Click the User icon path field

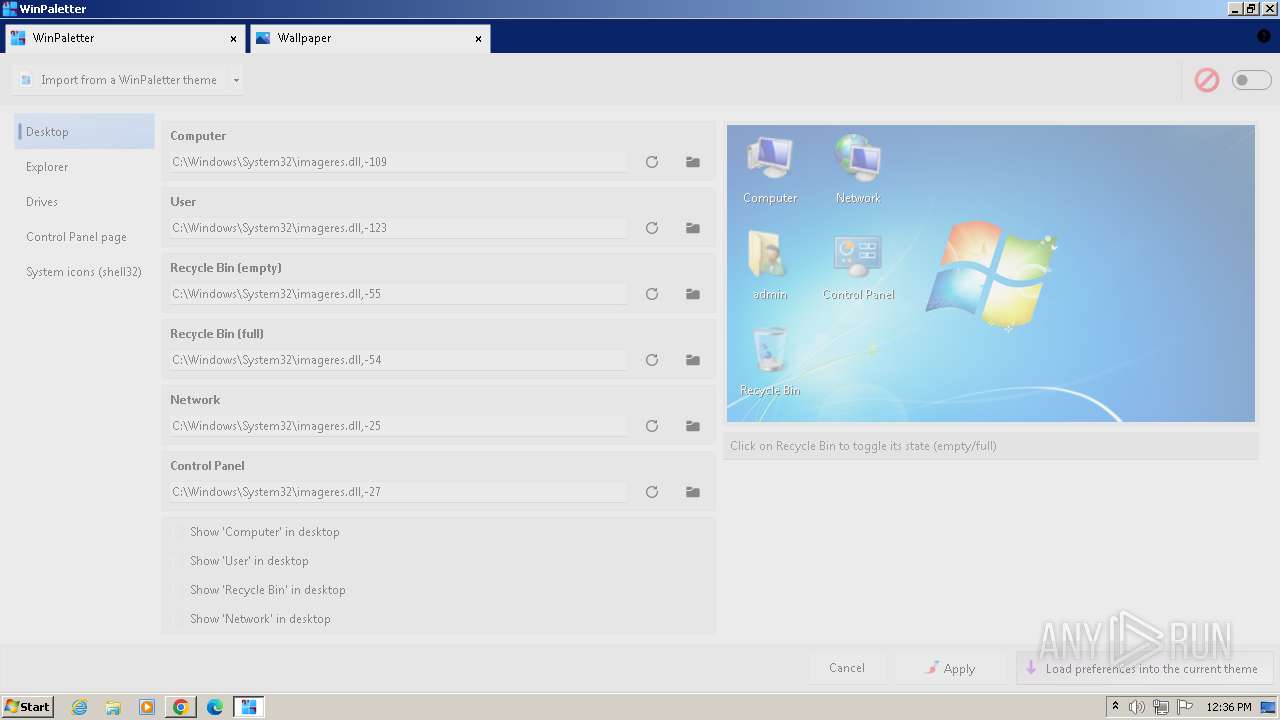(398, 228)
